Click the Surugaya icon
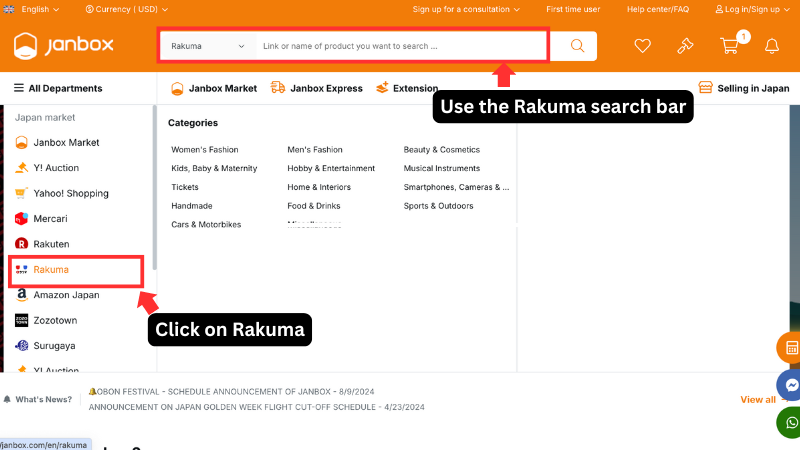The height and width of the screenshot is (450, 800). tap(21, 345)
